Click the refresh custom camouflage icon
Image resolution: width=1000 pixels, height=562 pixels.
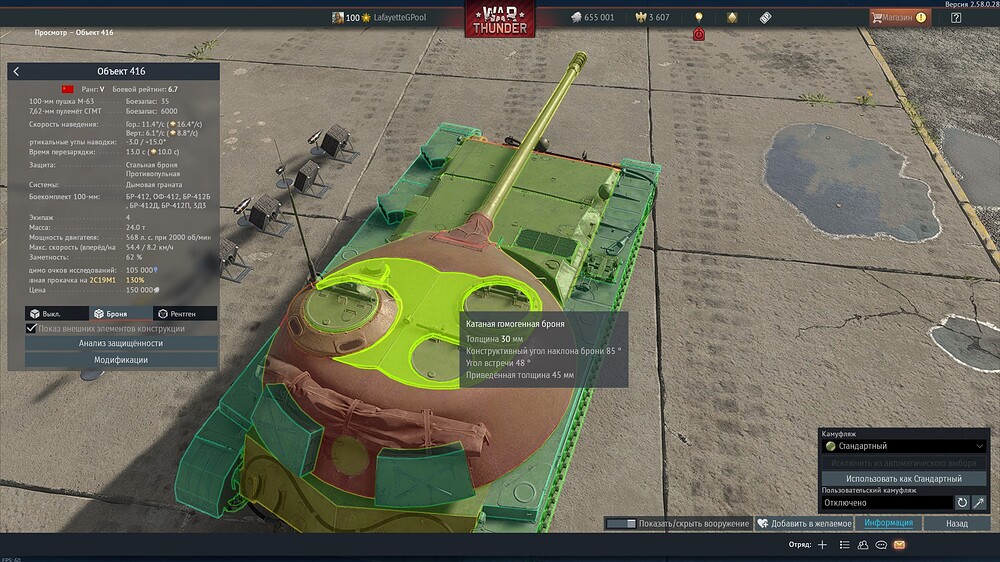pos(962,503)
